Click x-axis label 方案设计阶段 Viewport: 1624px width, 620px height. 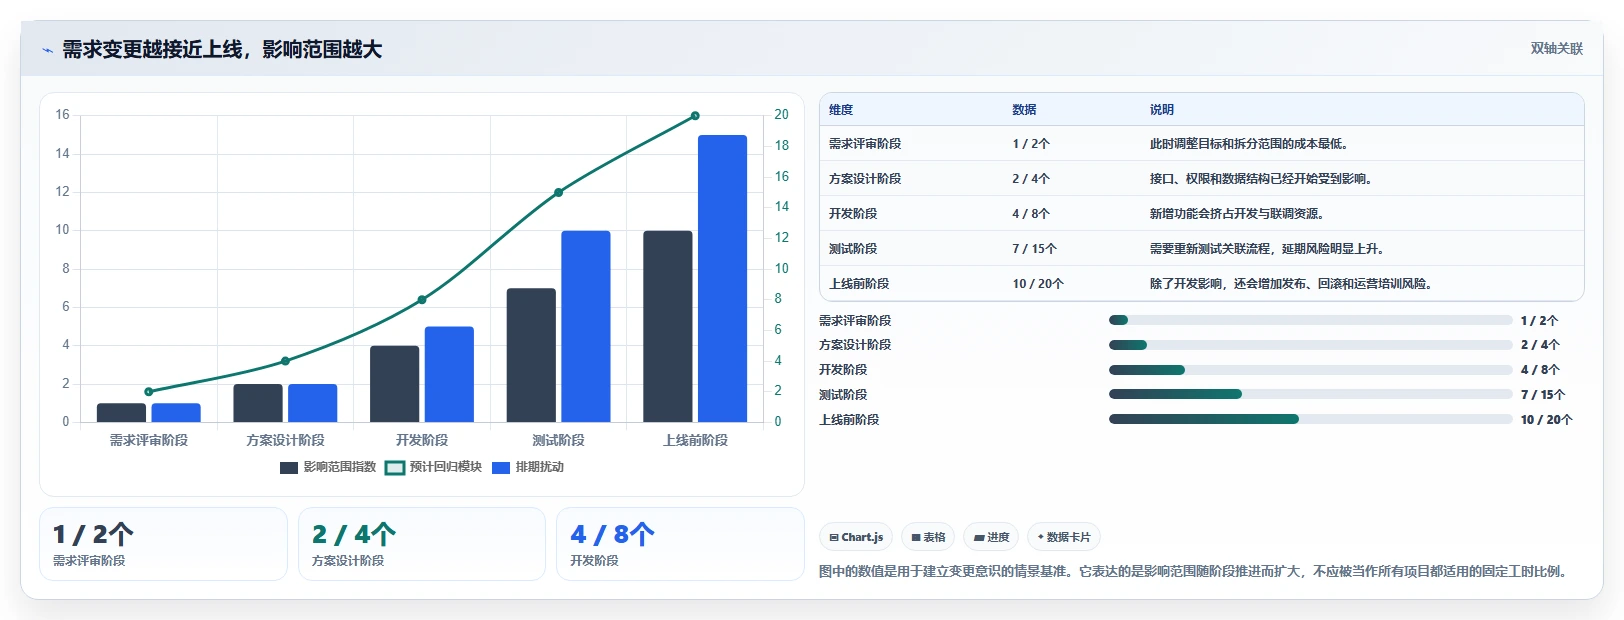coord(285,440)
